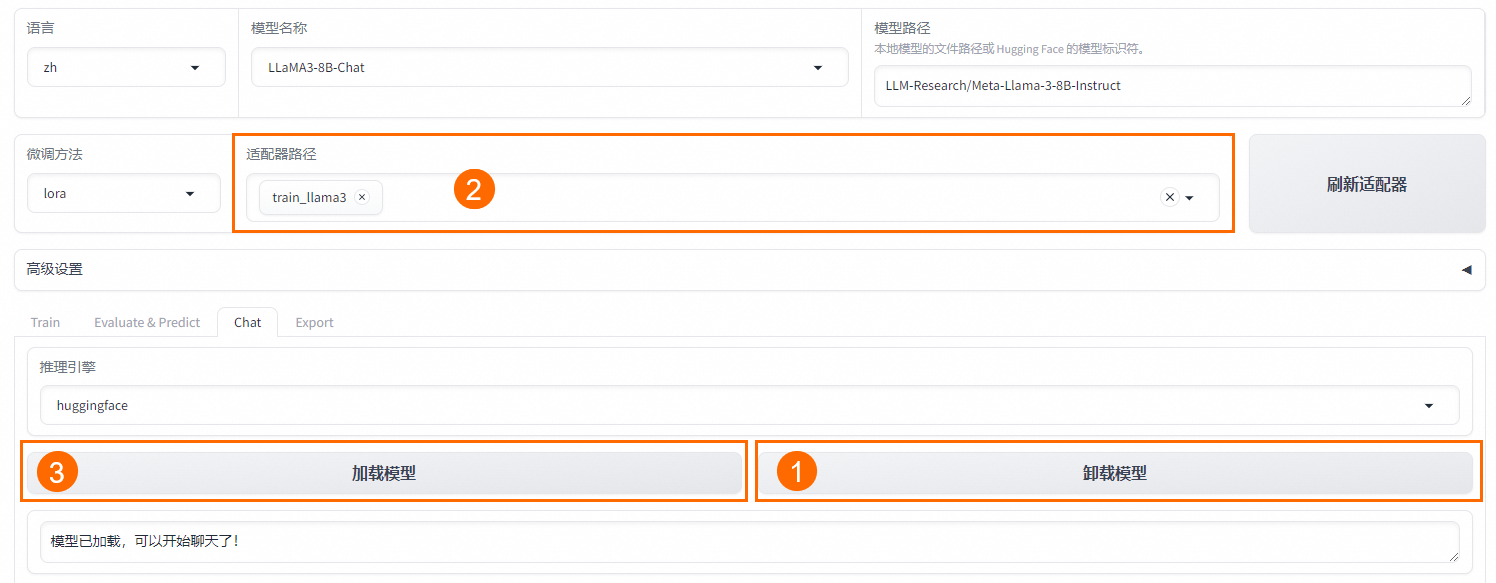Open the Export tab
1496x583 pixels.
(x=314, y=322)
